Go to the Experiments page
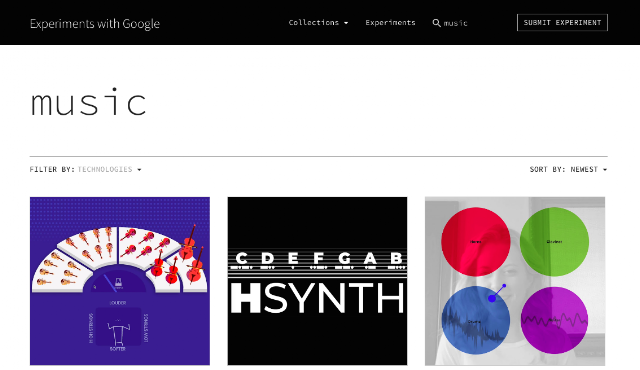The width and height of the screenshot is (640, 370). click(x=390, y=23)
